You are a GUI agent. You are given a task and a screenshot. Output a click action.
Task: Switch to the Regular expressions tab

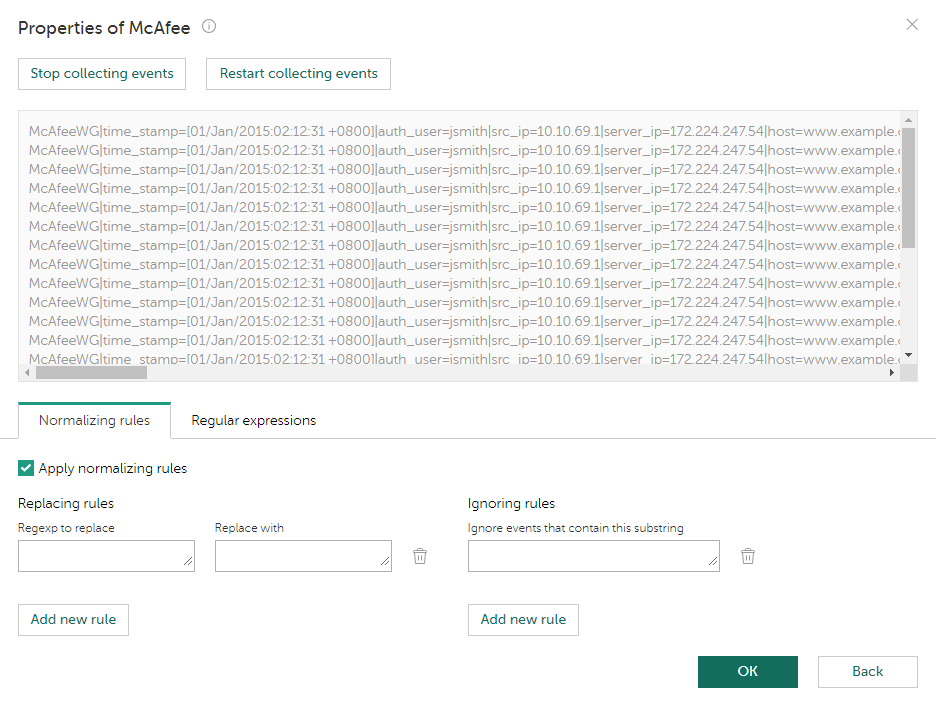(253, 420)
